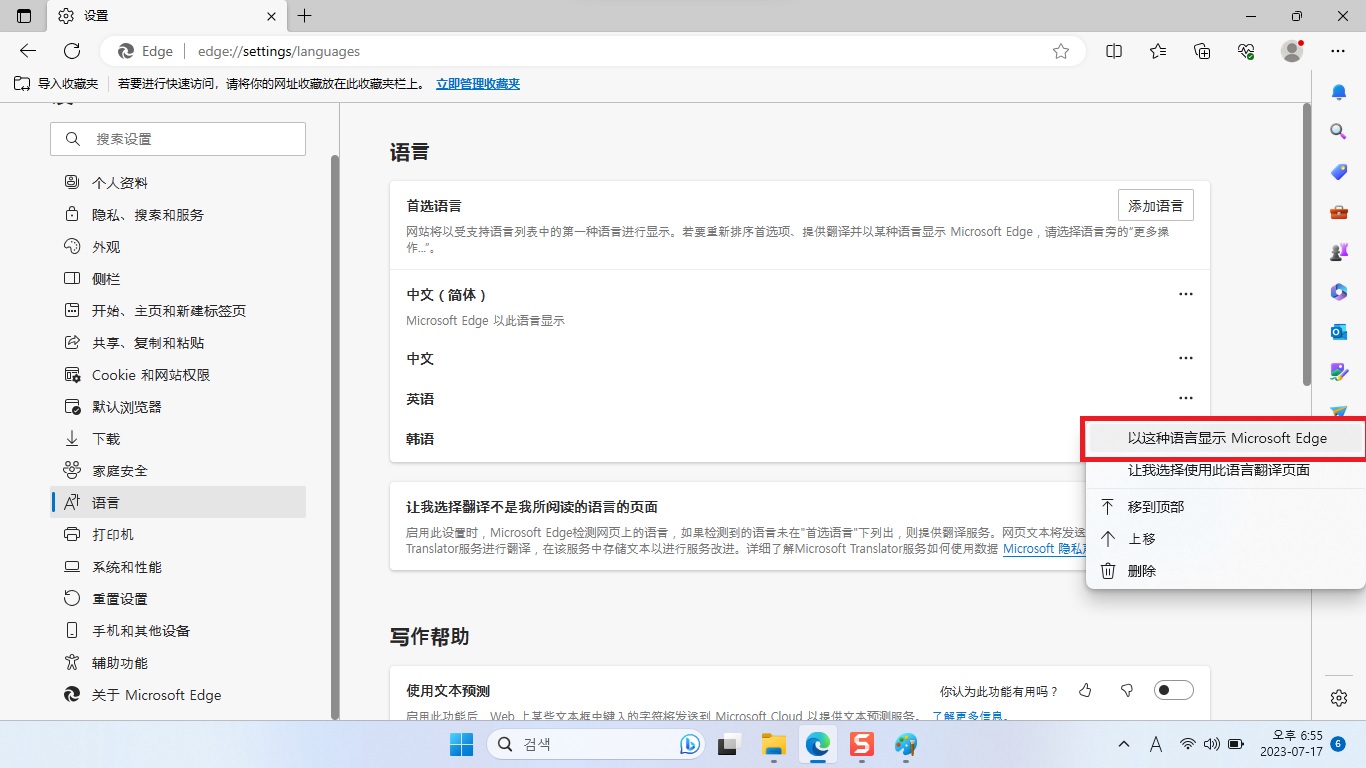Open 辅助功能 settings section

[178, 663]
